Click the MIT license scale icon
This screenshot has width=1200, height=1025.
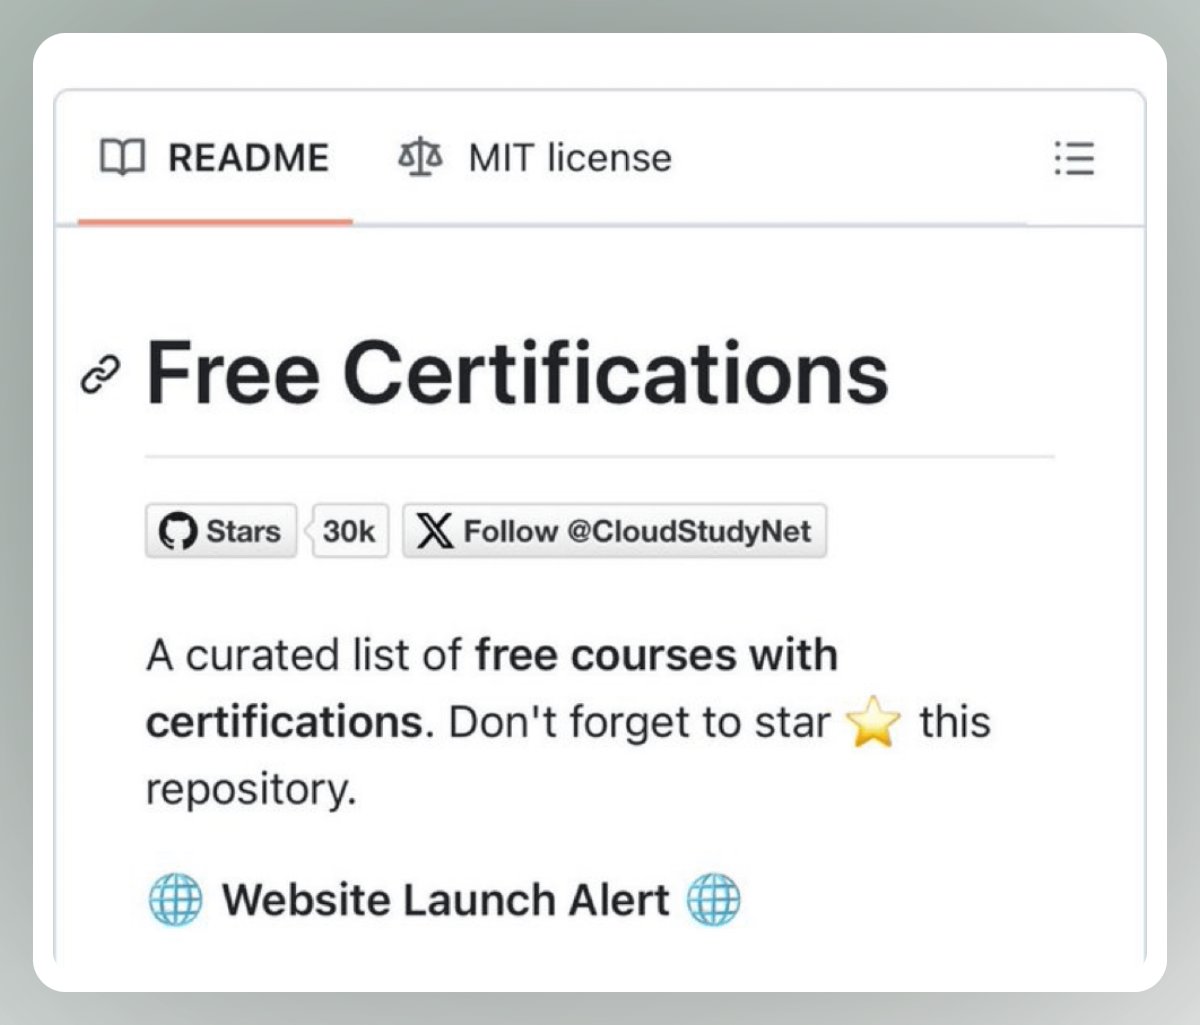(421, 158)
